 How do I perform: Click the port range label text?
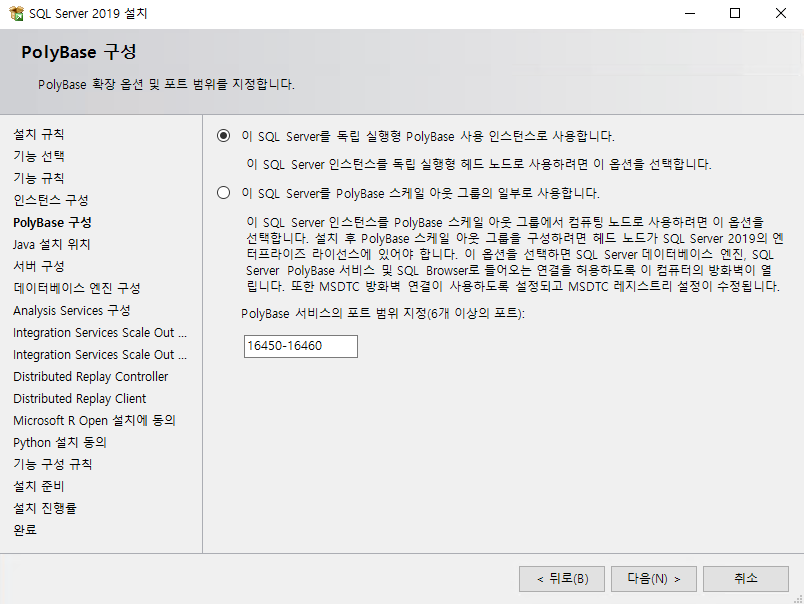[383, 313]
